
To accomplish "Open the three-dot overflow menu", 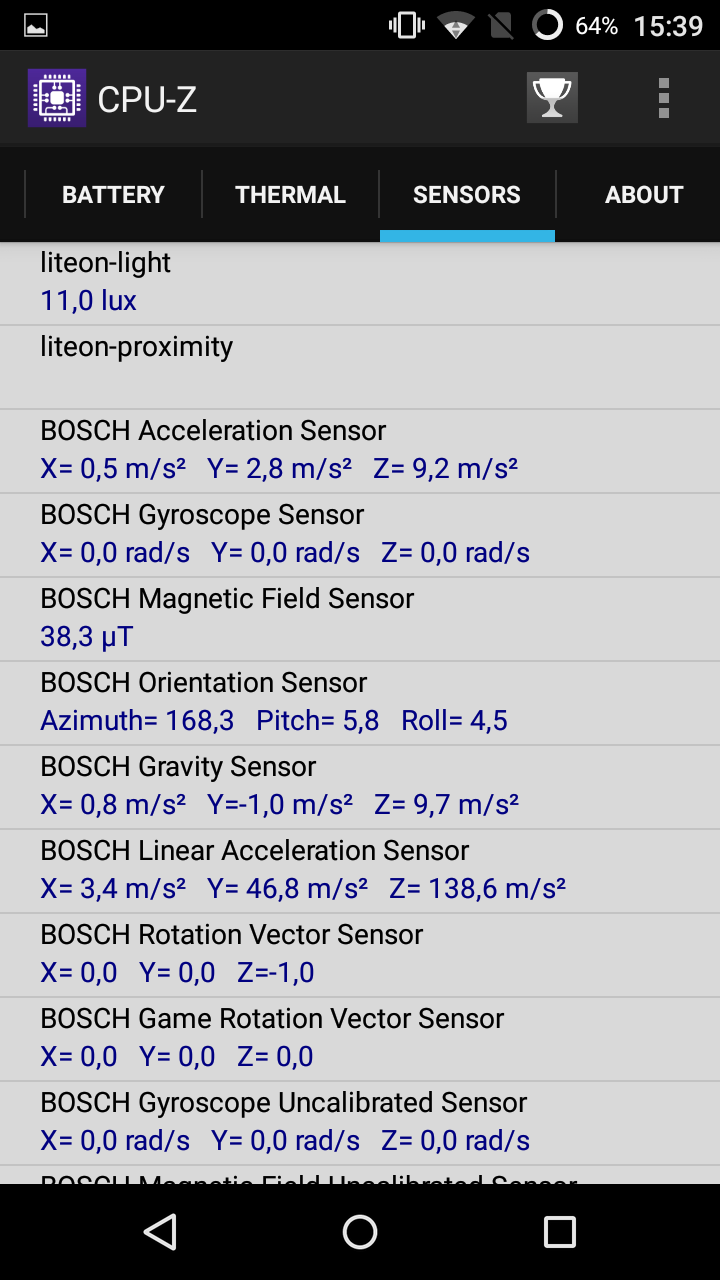I will click(663, 98).
